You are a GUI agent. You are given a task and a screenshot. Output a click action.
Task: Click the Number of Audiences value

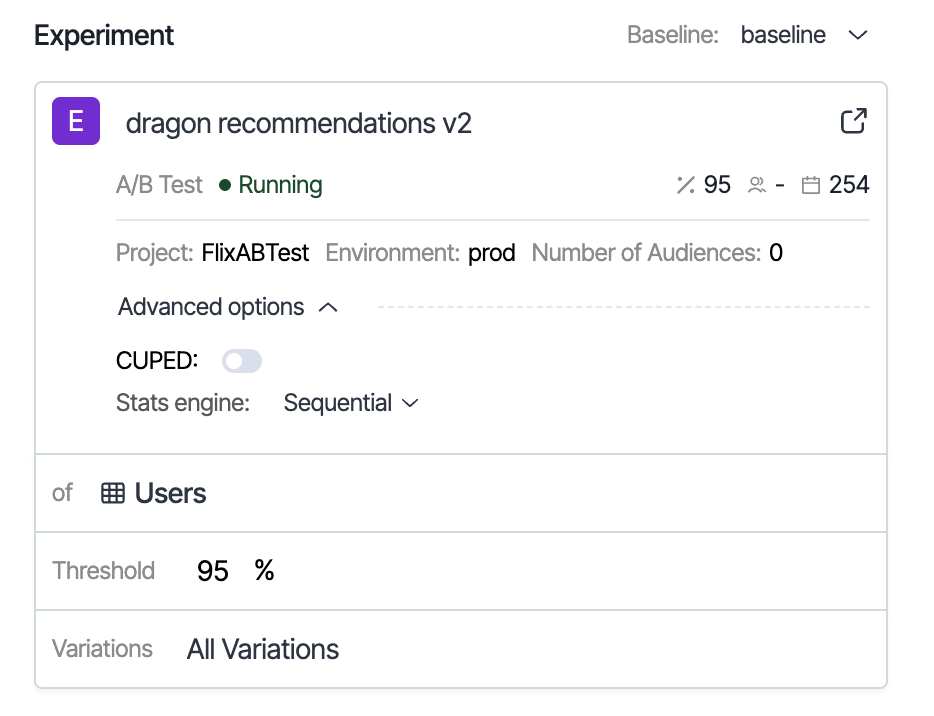click(775, 253)
